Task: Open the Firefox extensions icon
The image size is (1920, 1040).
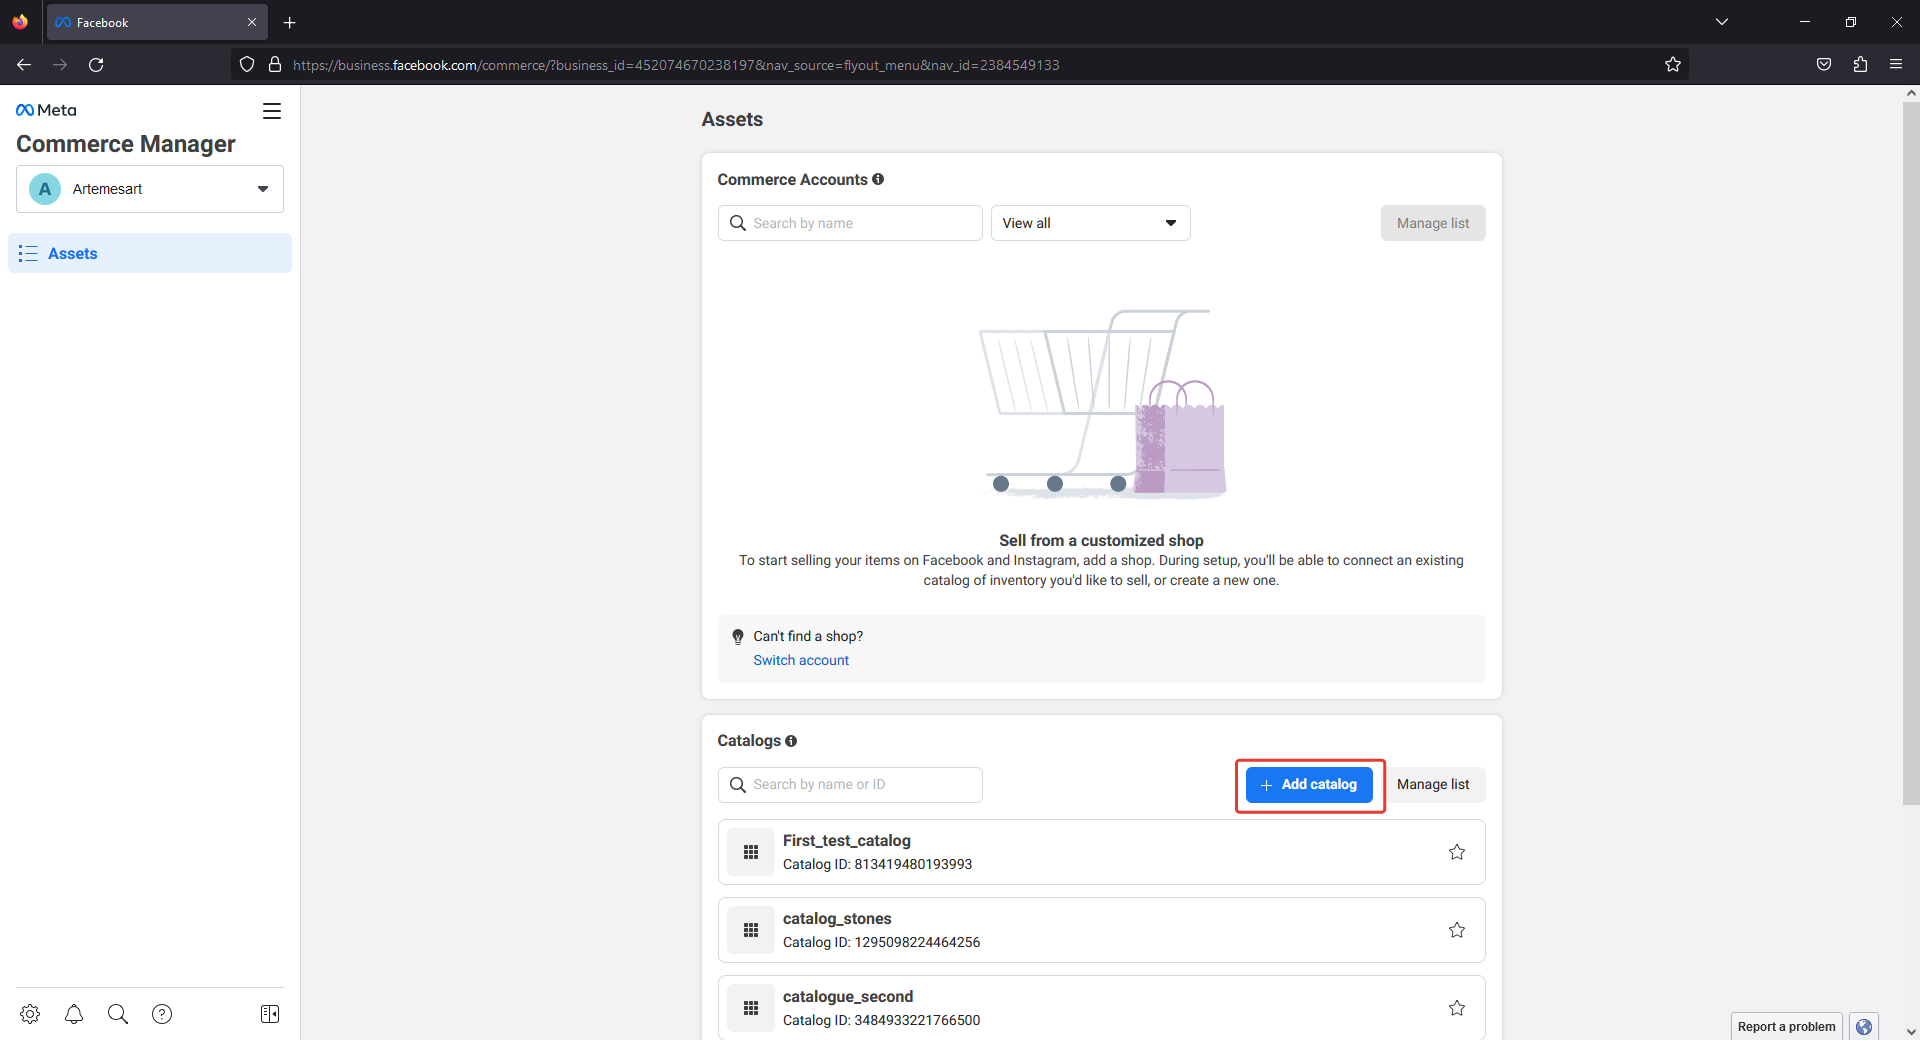Action: tap(1860, 65)
